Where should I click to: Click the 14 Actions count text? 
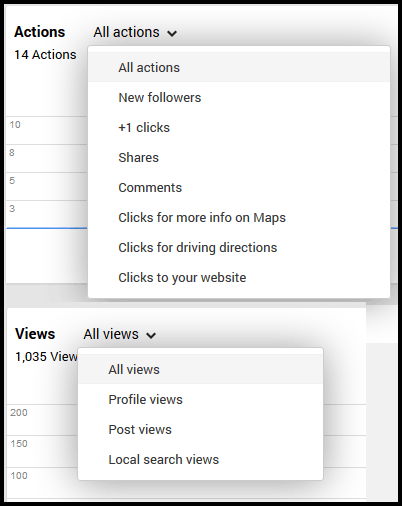pyautogui.click(x=45, y=55)
